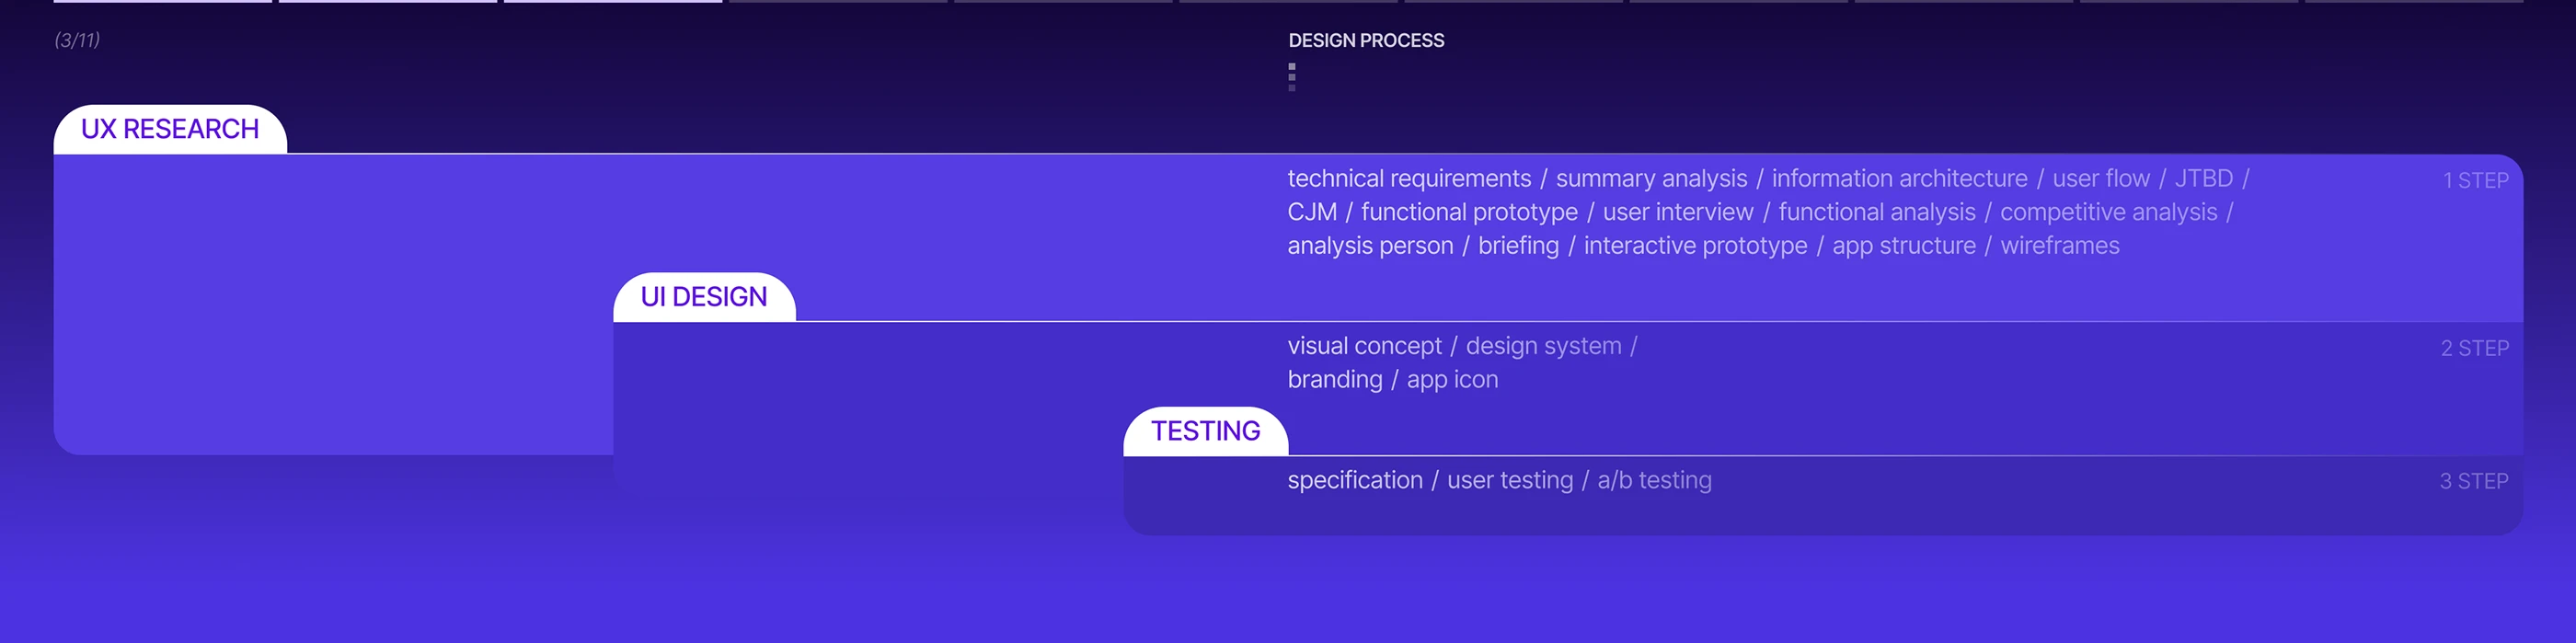Click the 'technical requirements' text
This screenshot has height=643, width=2576.
(x=1409, y=179)
